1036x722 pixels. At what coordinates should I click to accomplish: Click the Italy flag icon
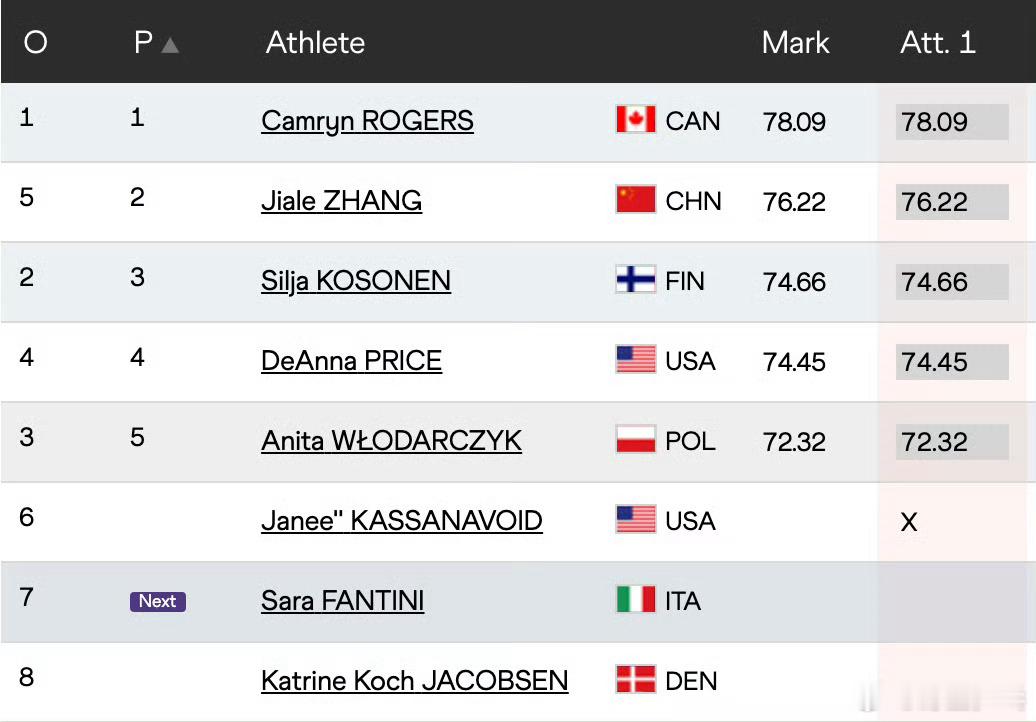click(x=636, y=599)
